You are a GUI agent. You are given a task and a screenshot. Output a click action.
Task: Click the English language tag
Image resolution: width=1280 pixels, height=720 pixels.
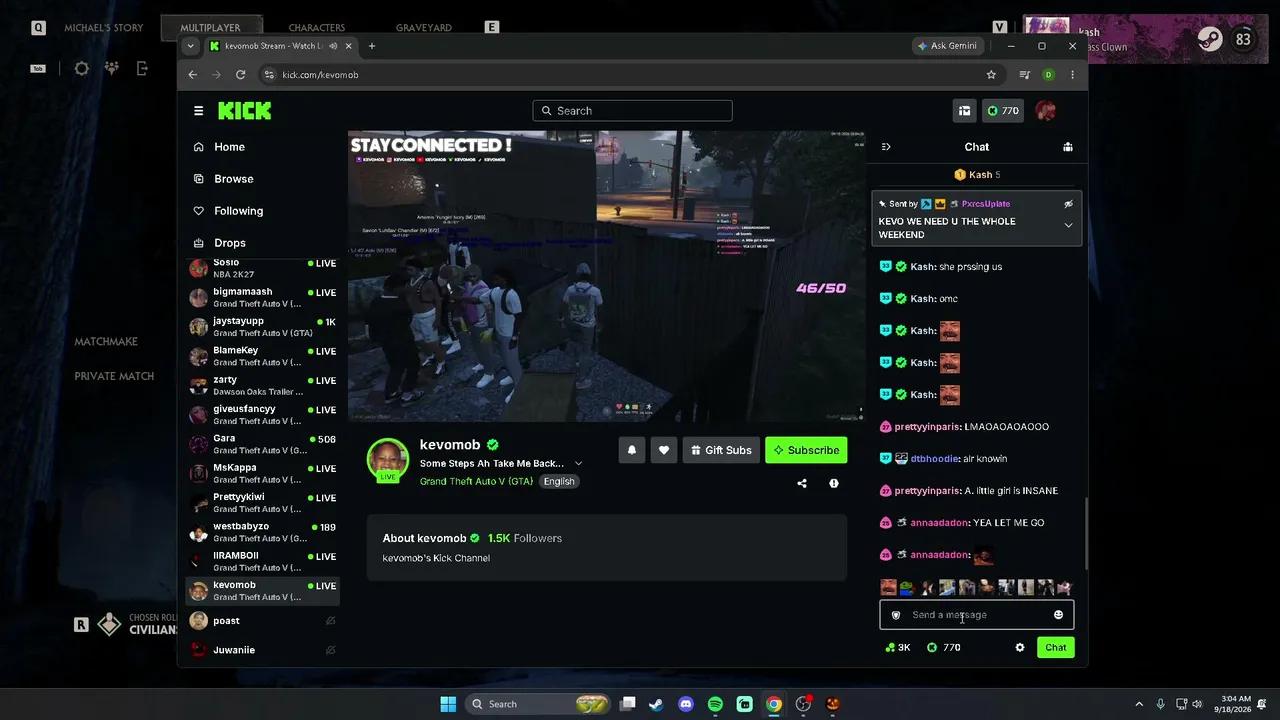pos(559,481)
